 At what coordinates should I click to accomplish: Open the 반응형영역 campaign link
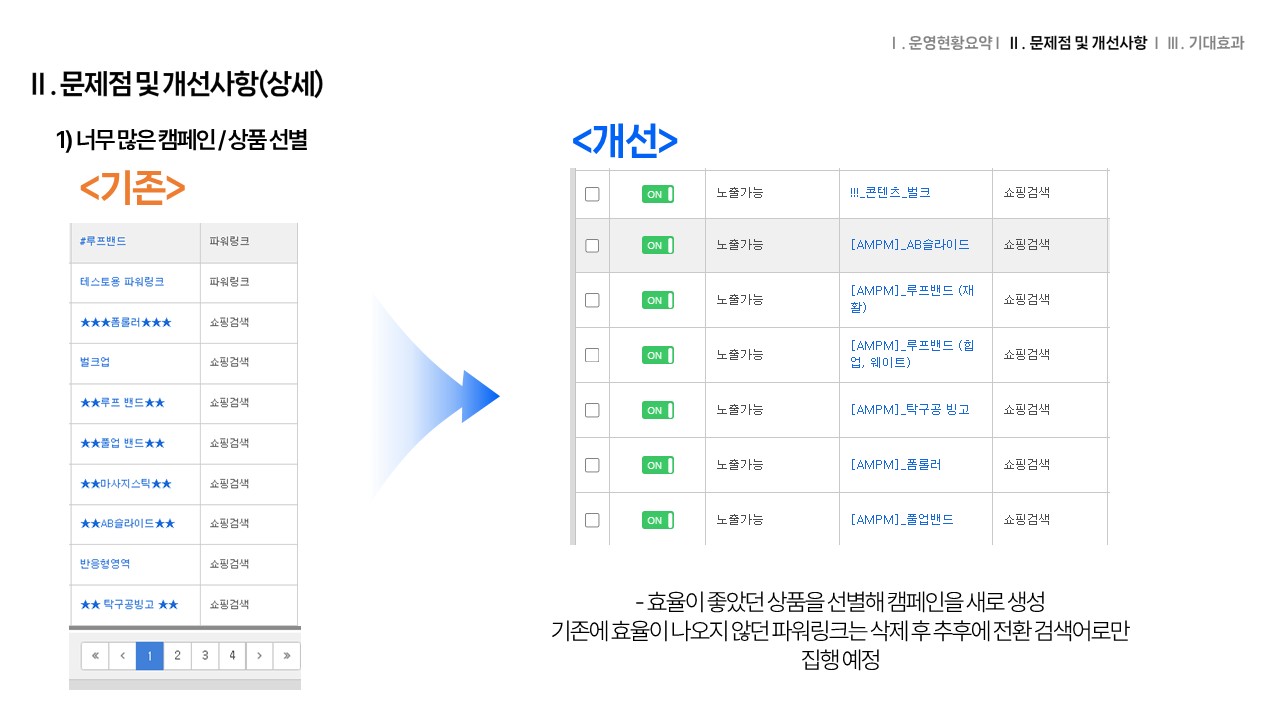105,564
